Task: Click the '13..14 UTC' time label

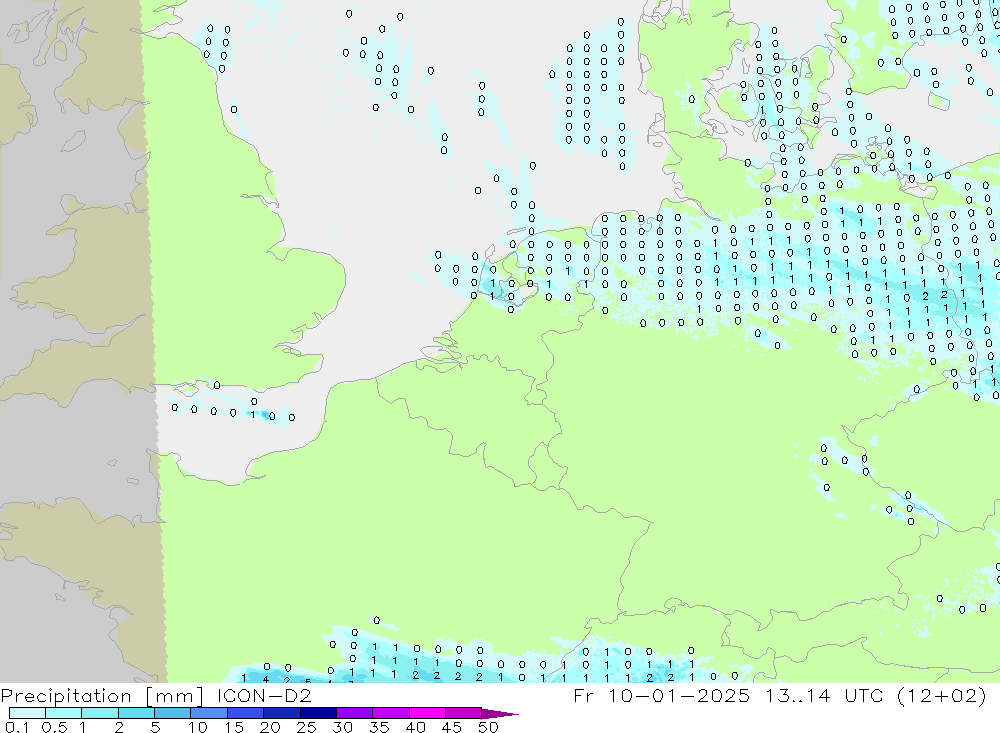Action: [825, 695]
